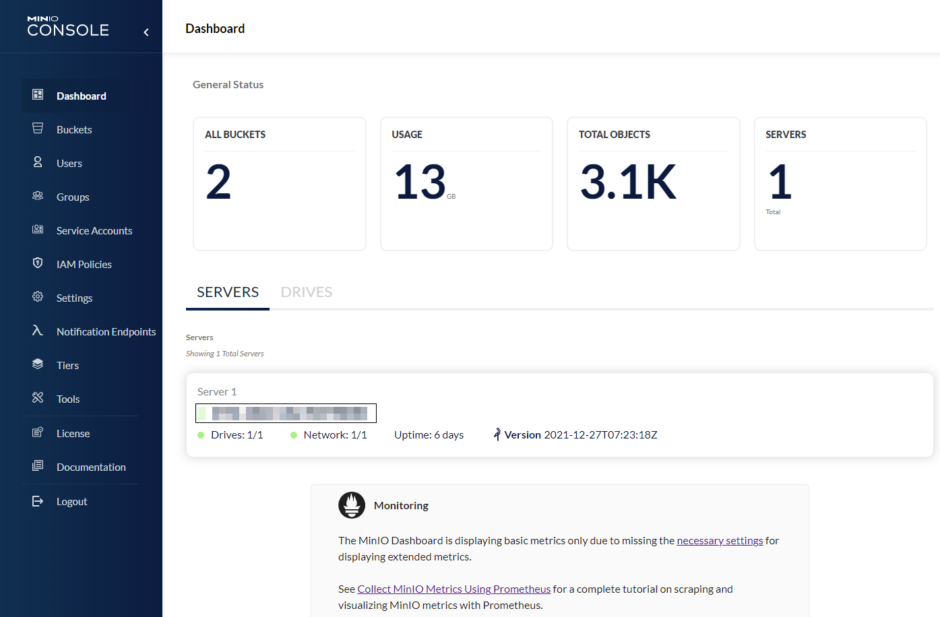Image resolution: width=940 pixels, height=617 pixels.
Task: Click the Logout icon
Action: pyautogui.click(x=38, y=501)
